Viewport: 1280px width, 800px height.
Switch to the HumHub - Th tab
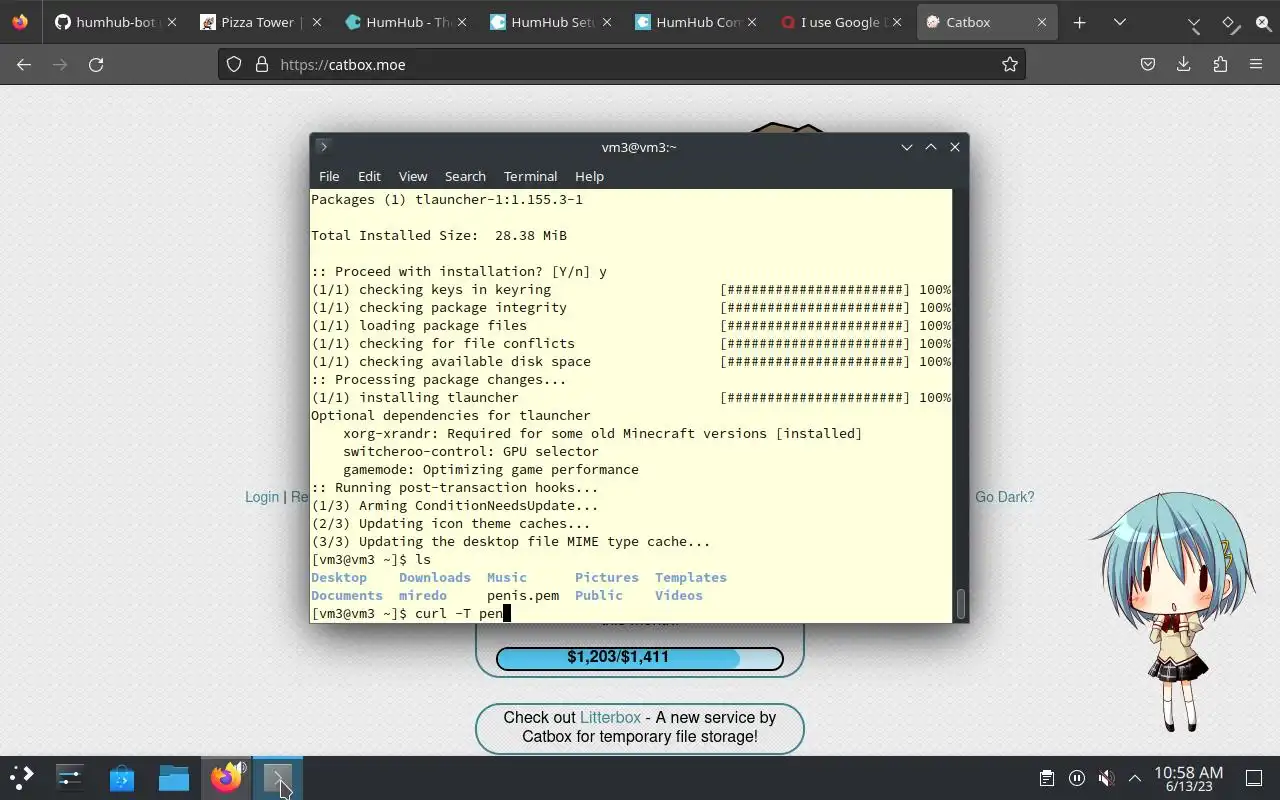click(404, 22)
